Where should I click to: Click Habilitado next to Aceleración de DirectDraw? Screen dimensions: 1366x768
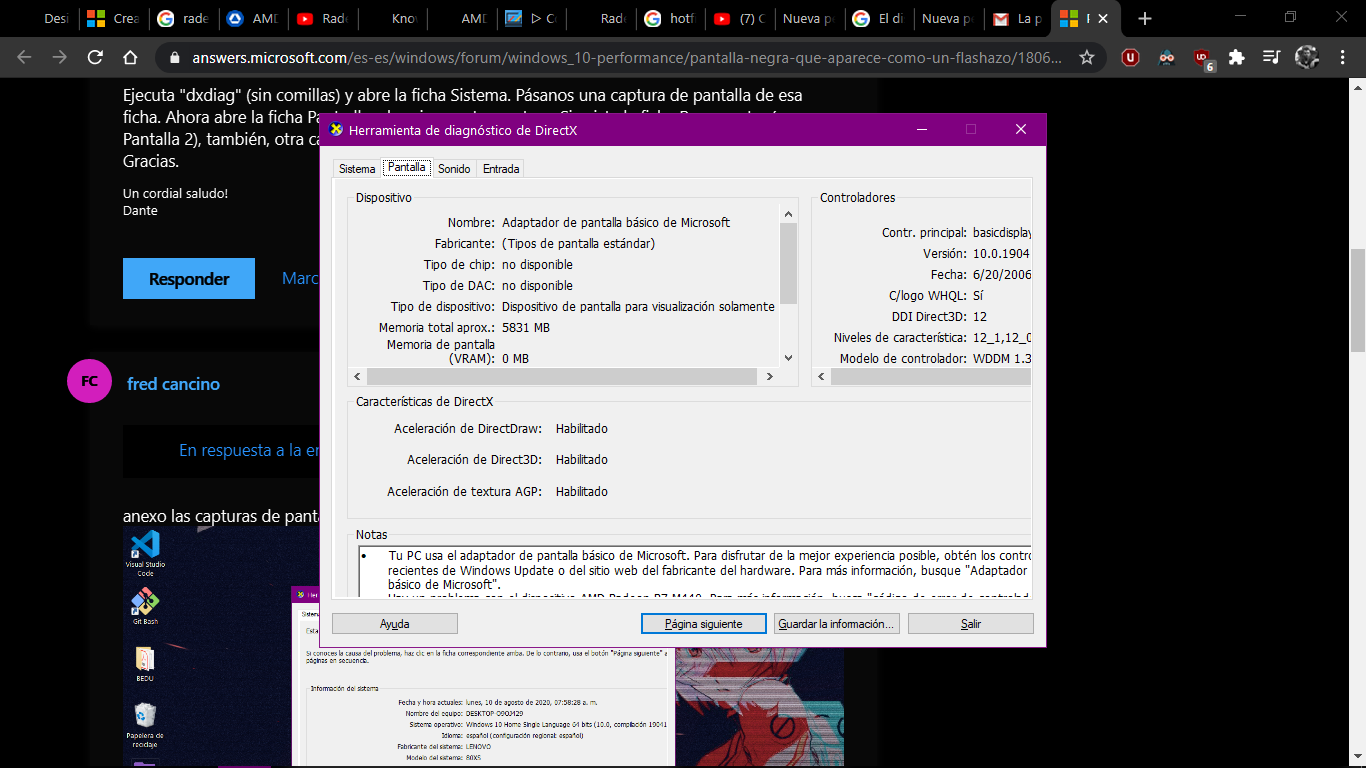582,429
